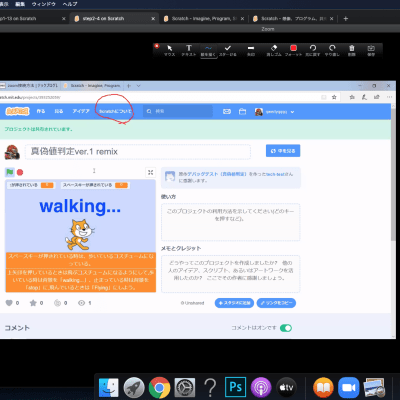Click the instructions 使い方 text box
The image size is (400, 400).
click(x=230, y=222)
